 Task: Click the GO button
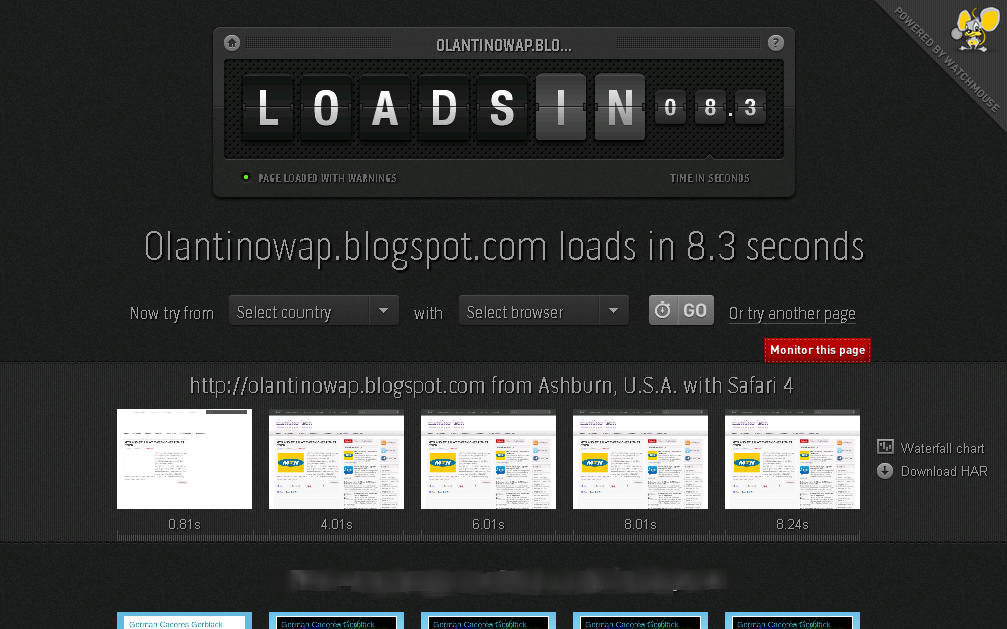[681, 310]
